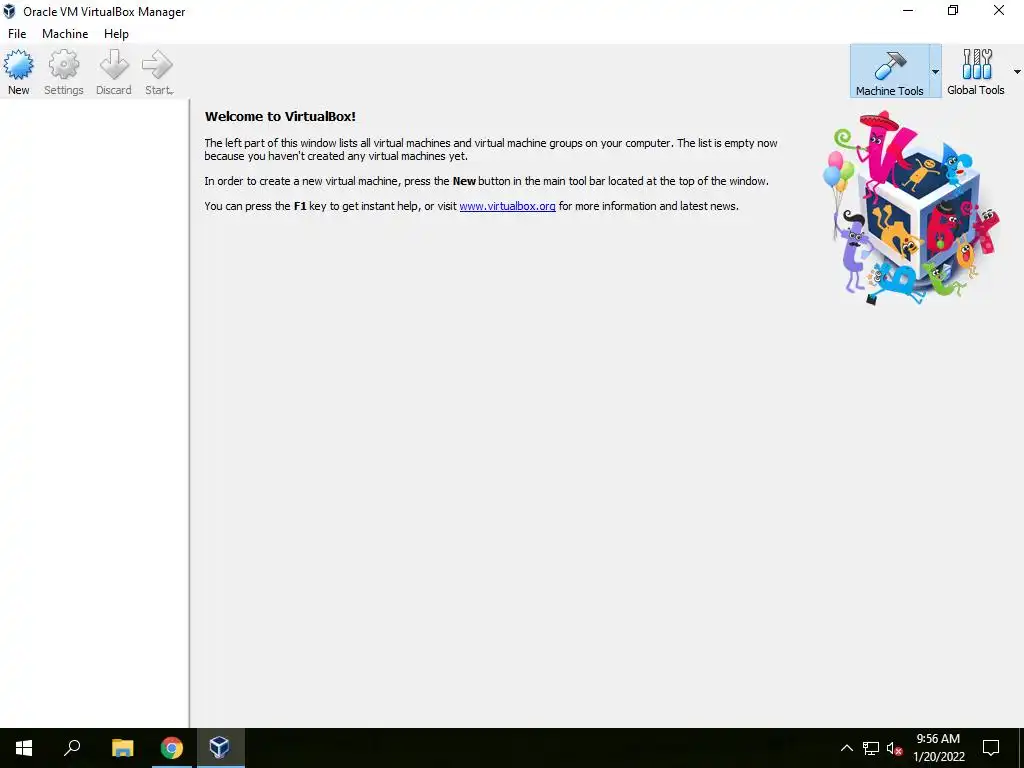Visit the www.virtualbox.org link
This screenshot has height=768, width=1024.
tap(507, 206)
